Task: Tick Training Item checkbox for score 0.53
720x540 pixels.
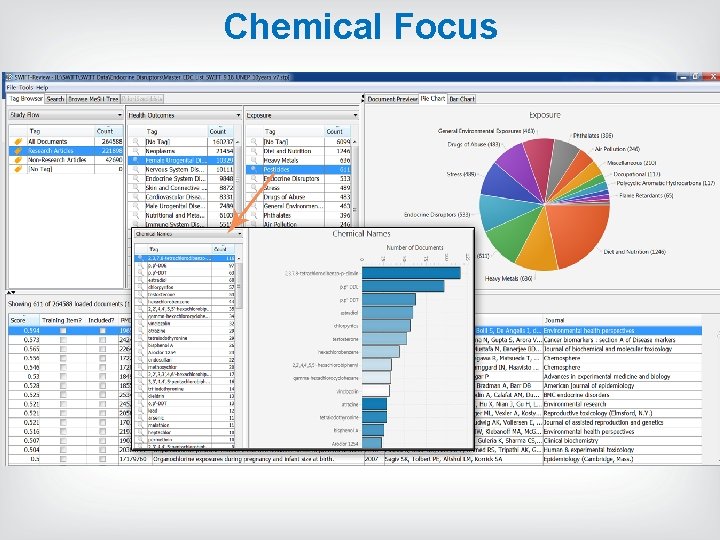Action: pyautogui.click(x=63, y=377)
